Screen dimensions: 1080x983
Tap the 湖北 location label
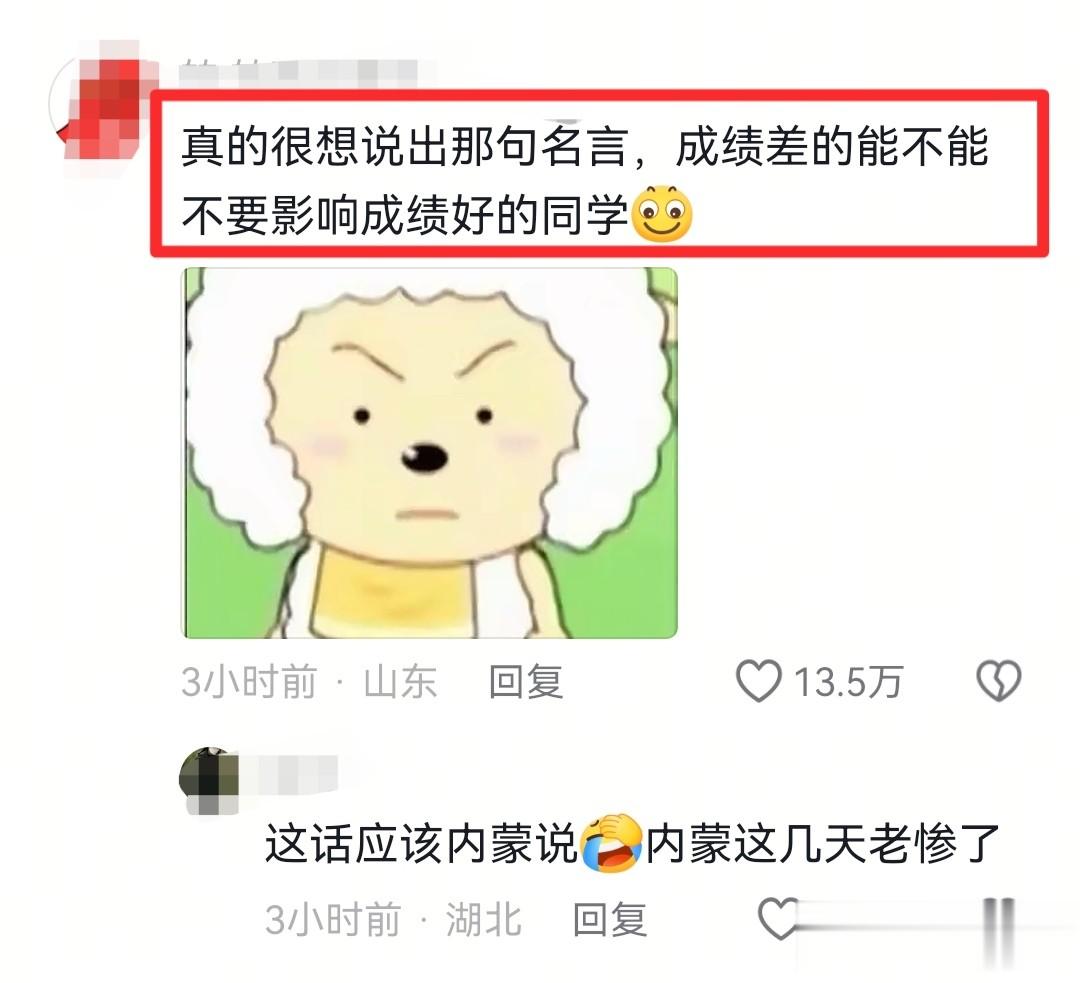tap(484, 920)
